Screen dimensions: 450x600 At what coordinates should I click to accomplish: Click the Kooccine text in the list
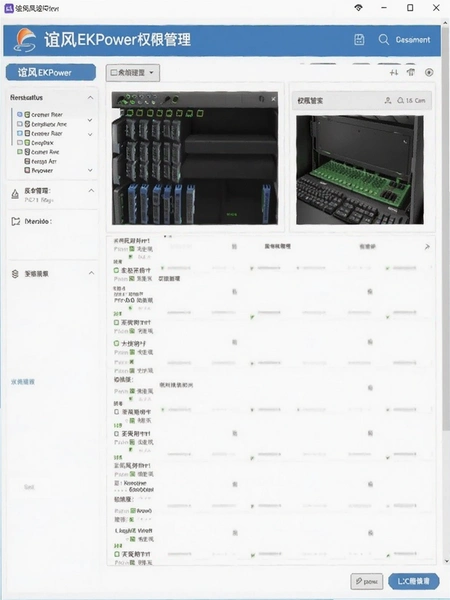click(x=135, y=483)
